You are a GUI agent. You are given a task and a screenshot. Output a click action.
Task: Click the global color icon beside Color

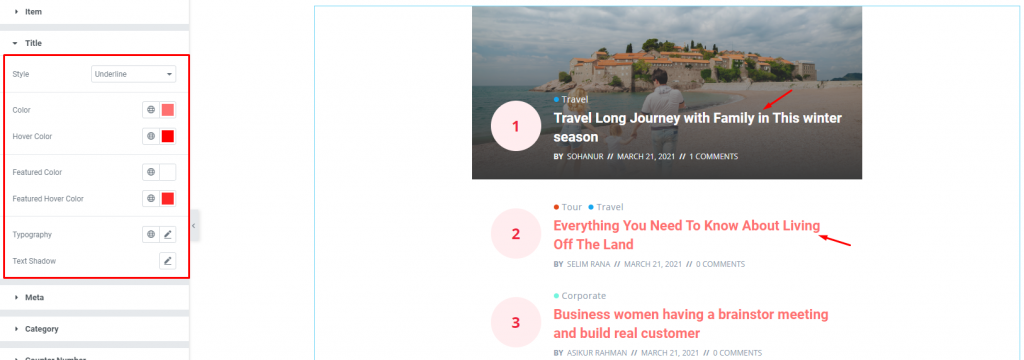click(x=151, y=110)
